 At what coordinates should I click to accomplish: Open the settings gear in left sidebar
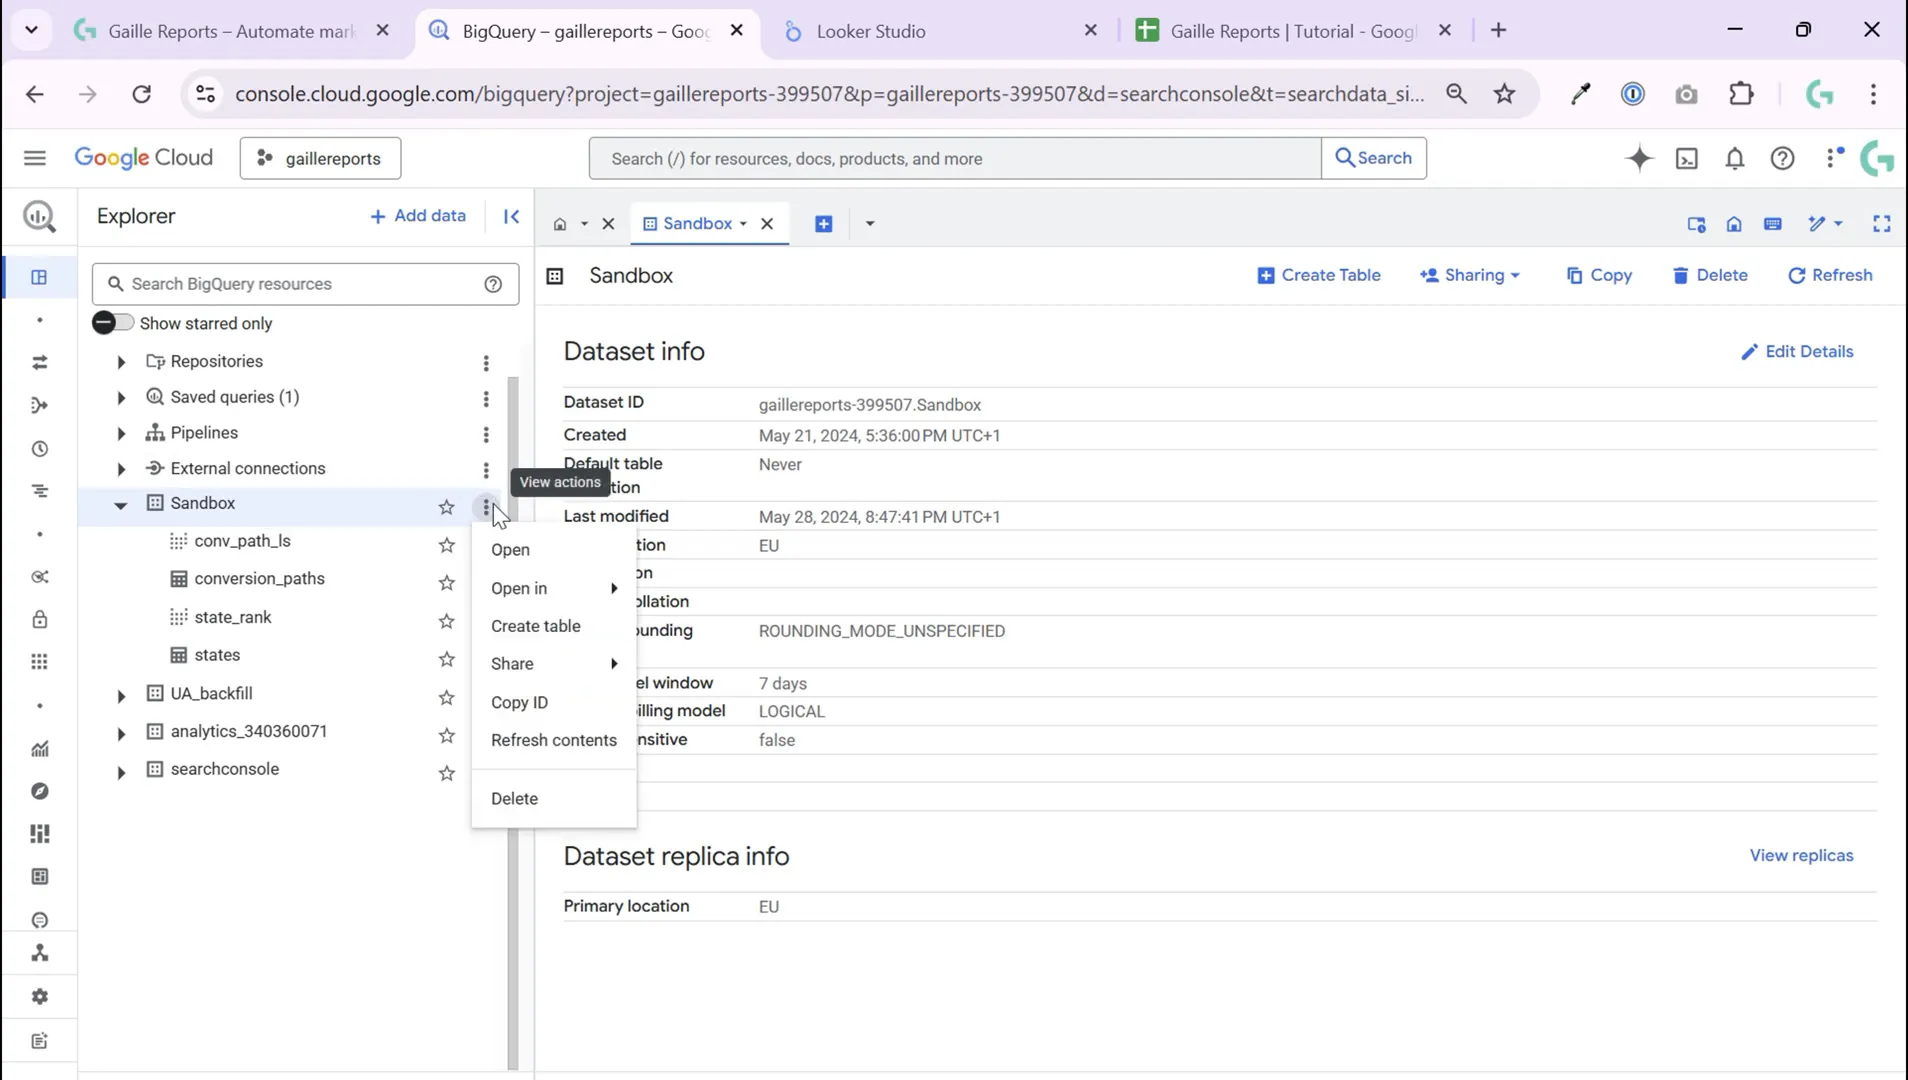tap(39, 997)
